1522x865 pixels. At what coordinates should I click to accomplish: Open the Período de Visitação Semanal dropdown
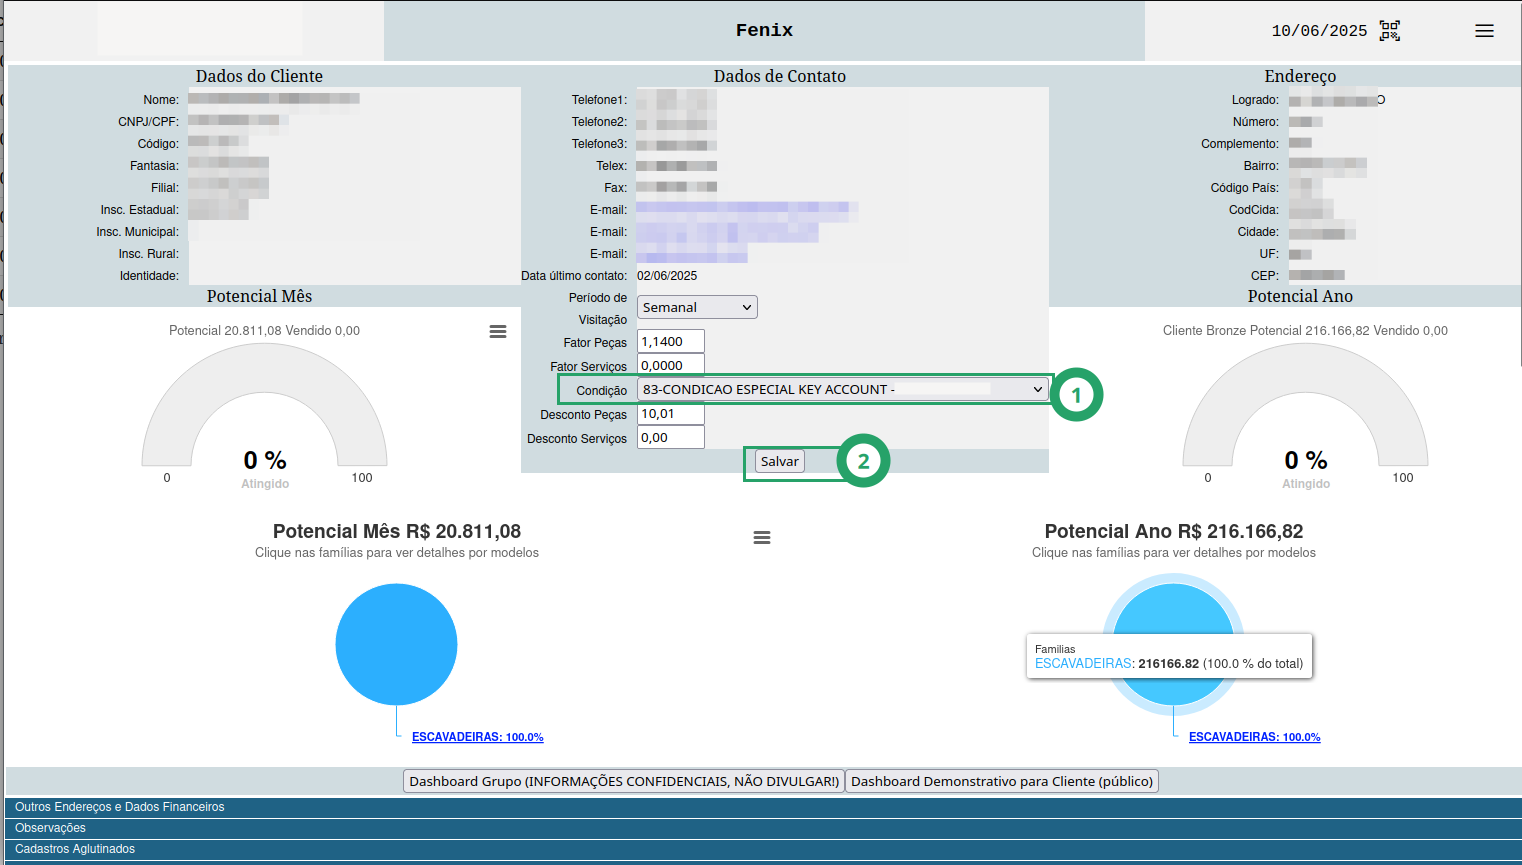tap(697, 307)
